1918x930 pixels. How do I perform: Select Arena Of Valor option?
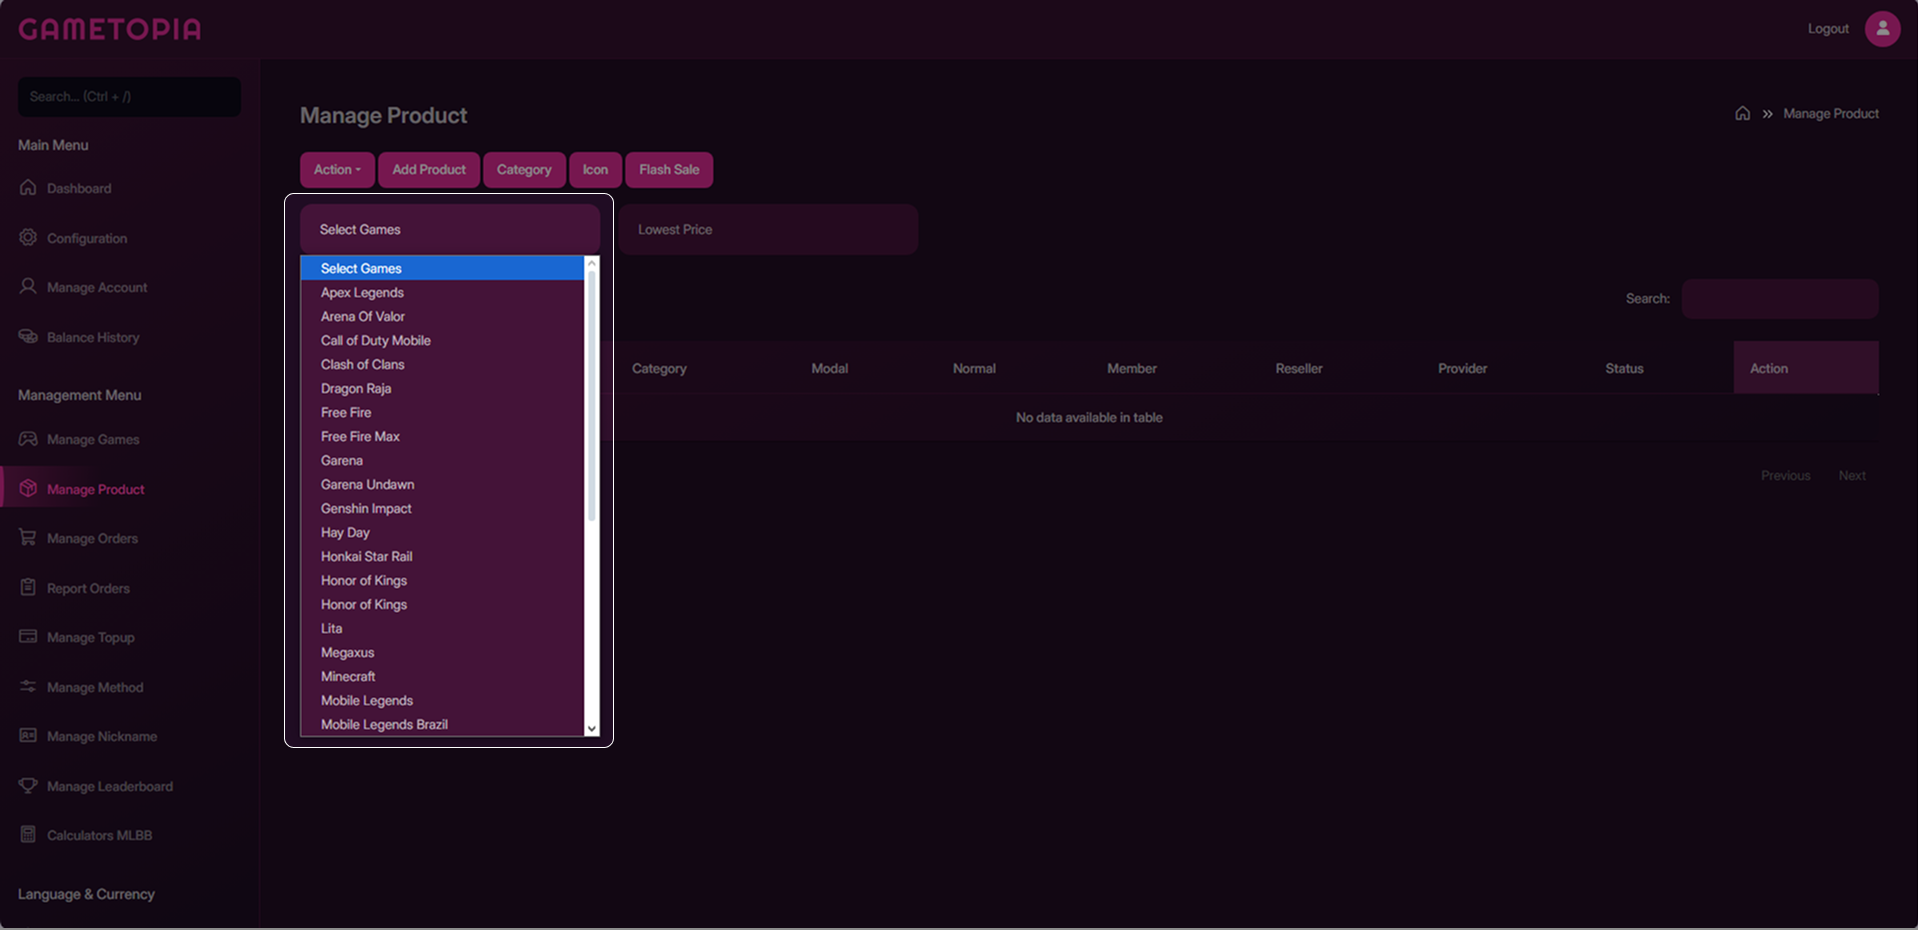[x=442, y=316]
